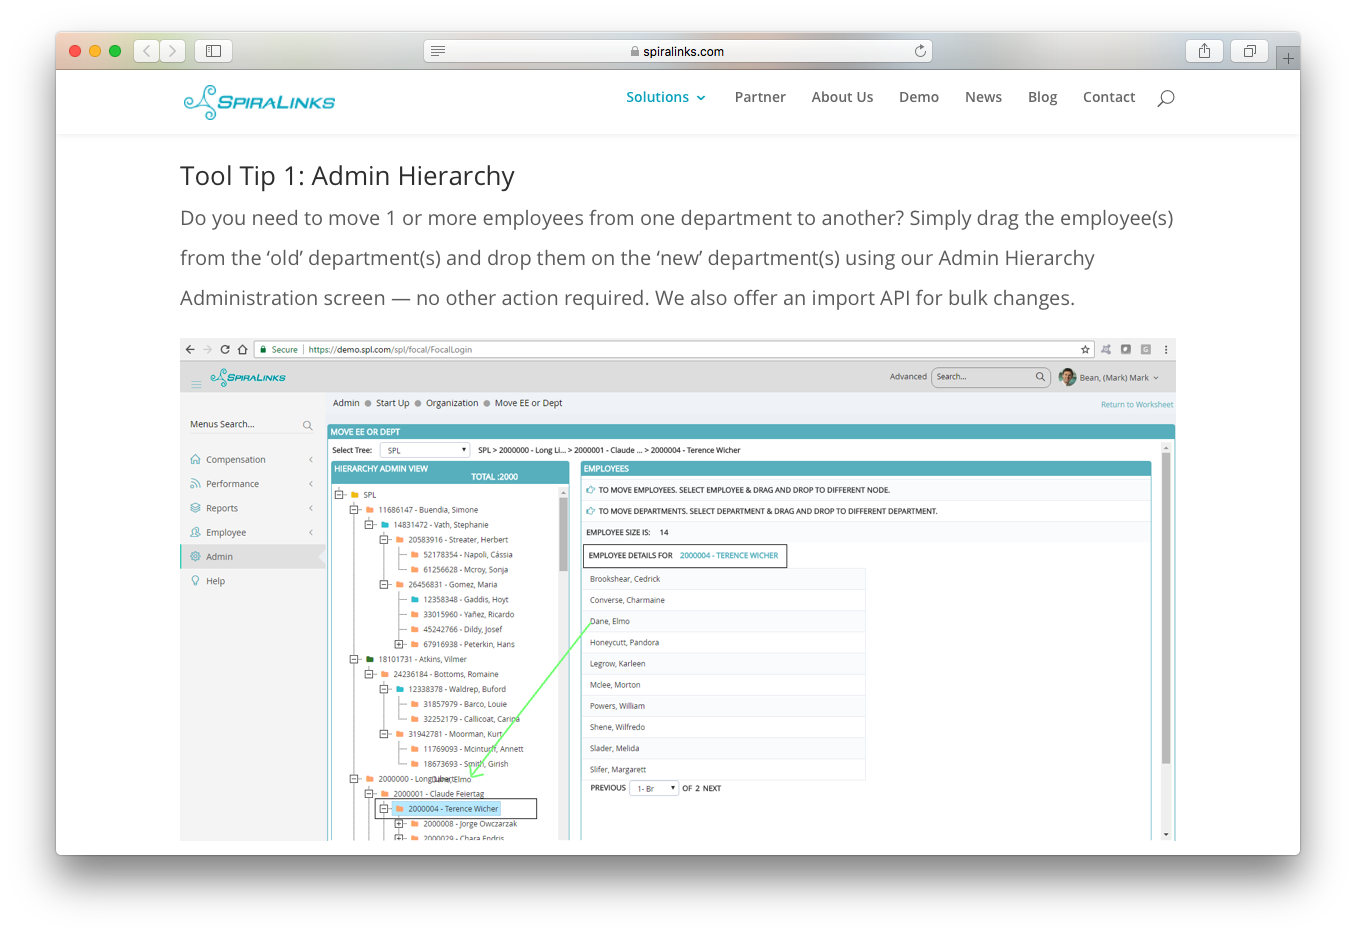Click the 2000004 - TERENCE WICHER details link
Viewport: 1356px width, 935px height.
(x=729, y=556)
